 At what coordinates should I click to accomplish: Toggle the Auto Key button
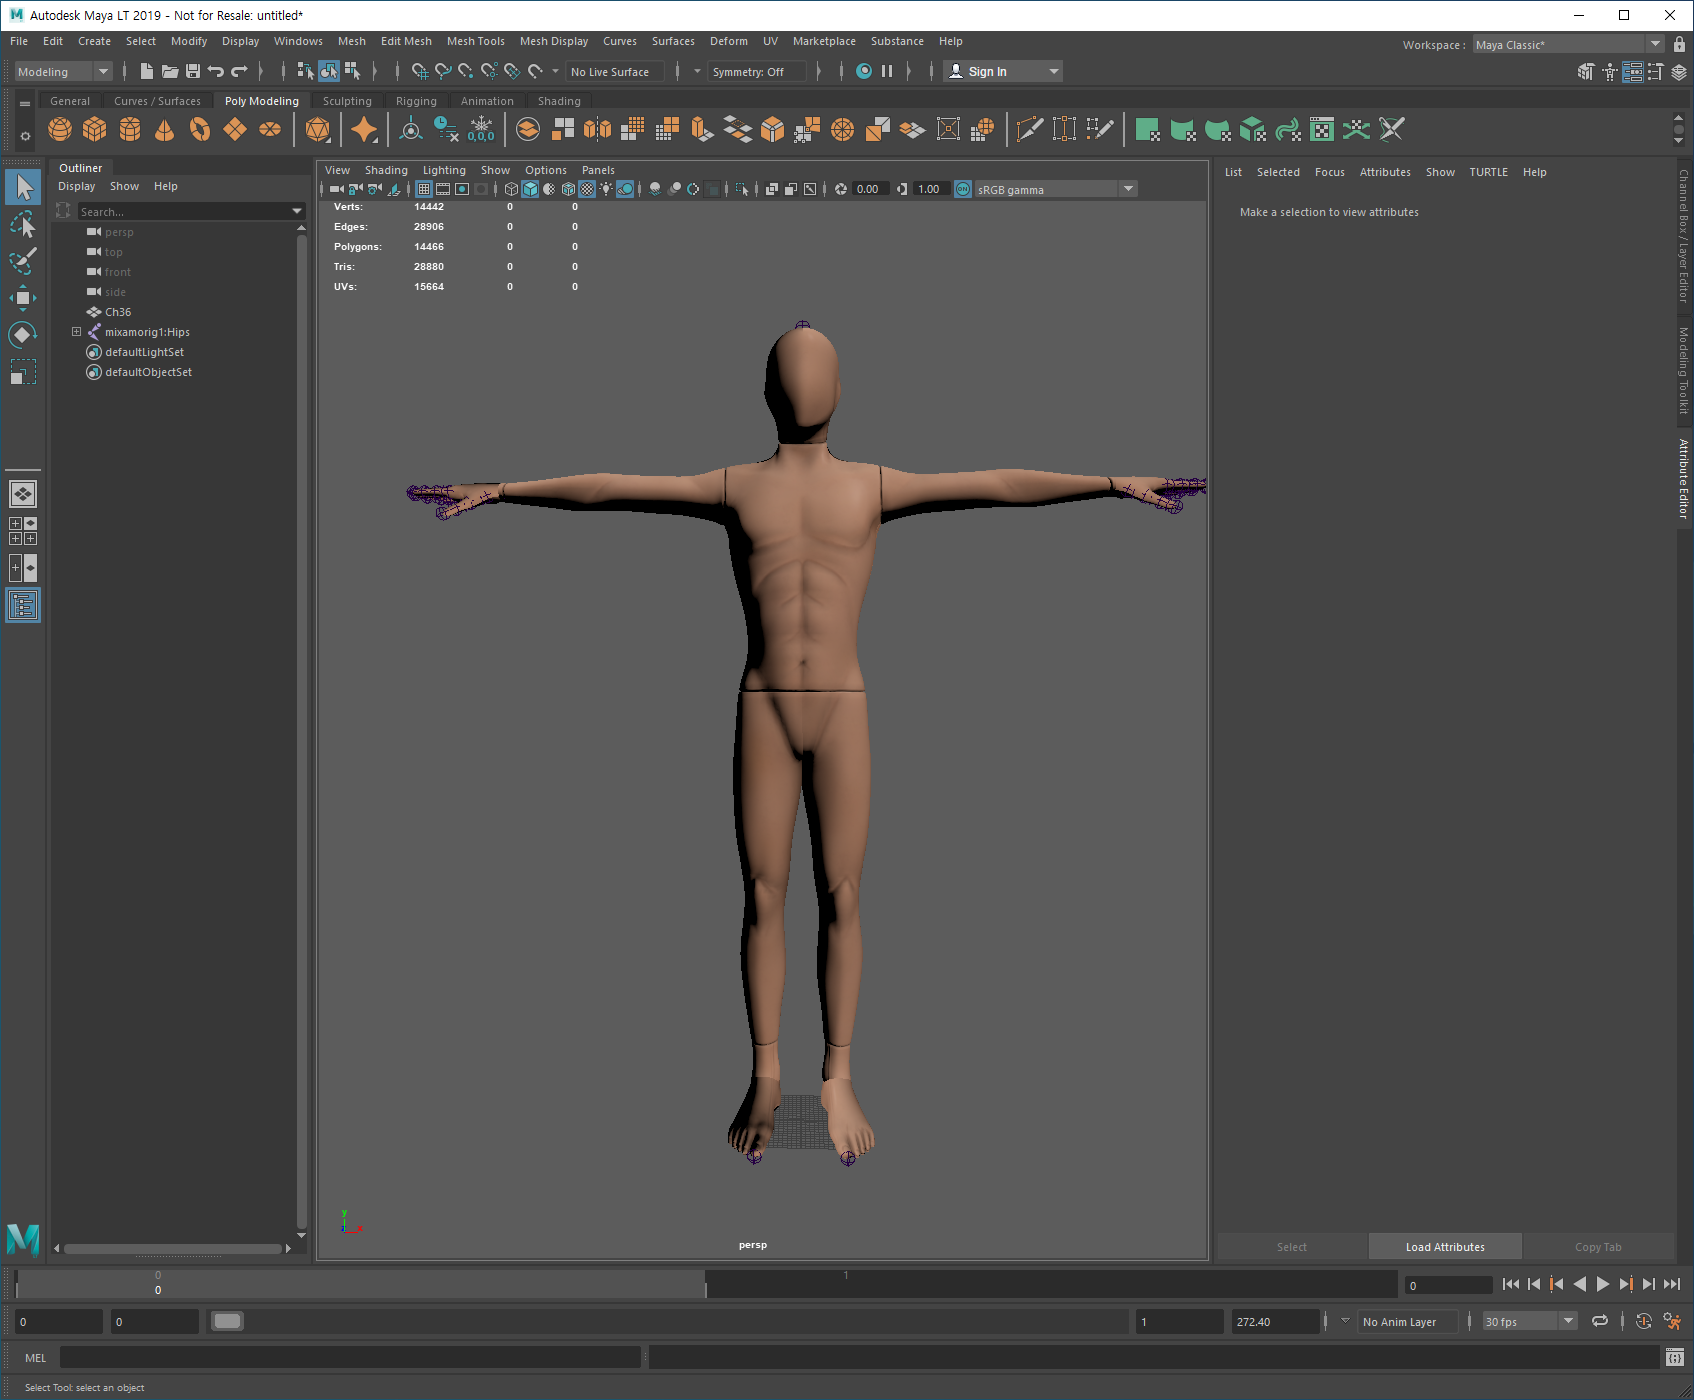(x=1643, y=1321)
